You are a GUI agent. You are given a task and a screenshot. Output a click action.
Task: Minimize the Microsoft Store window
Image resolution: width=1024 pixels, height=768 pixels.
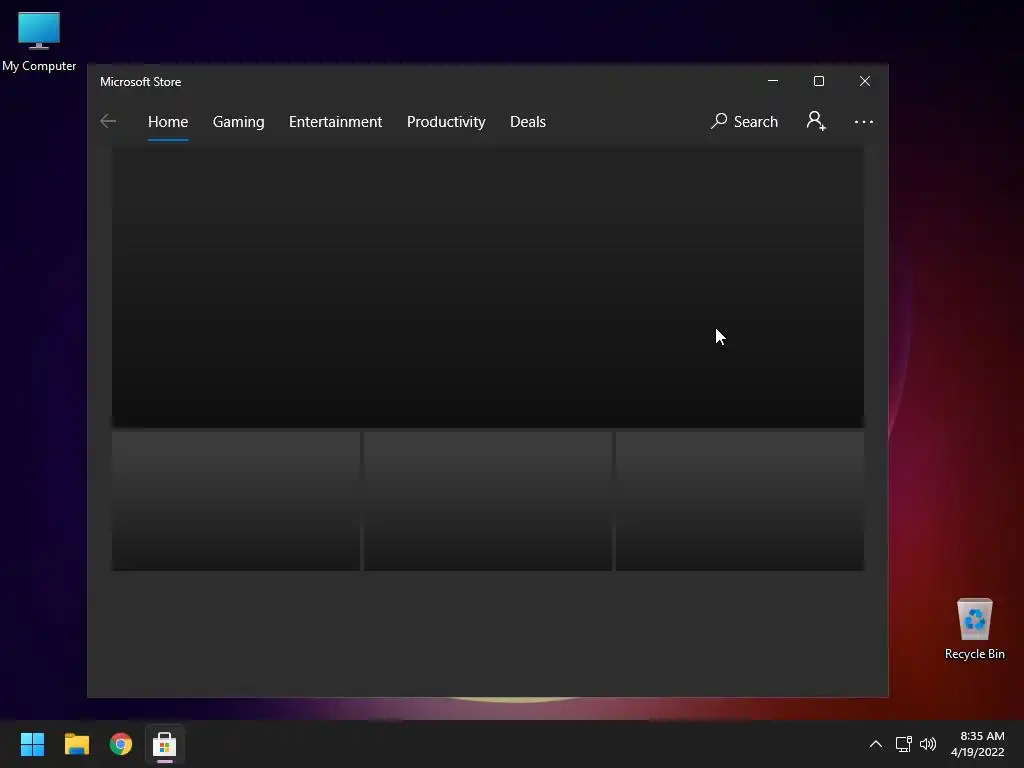click(773, 81)
